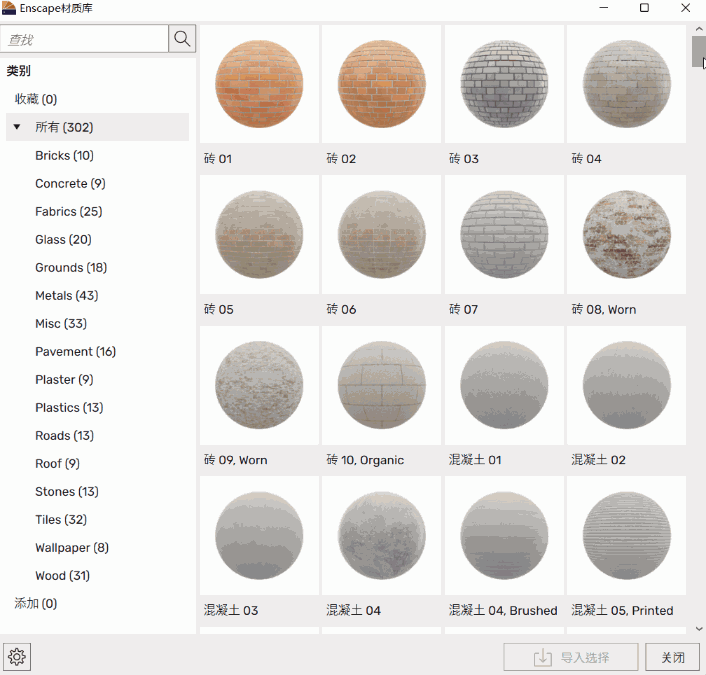Select the 所有 (302) category

coord(97,127)
